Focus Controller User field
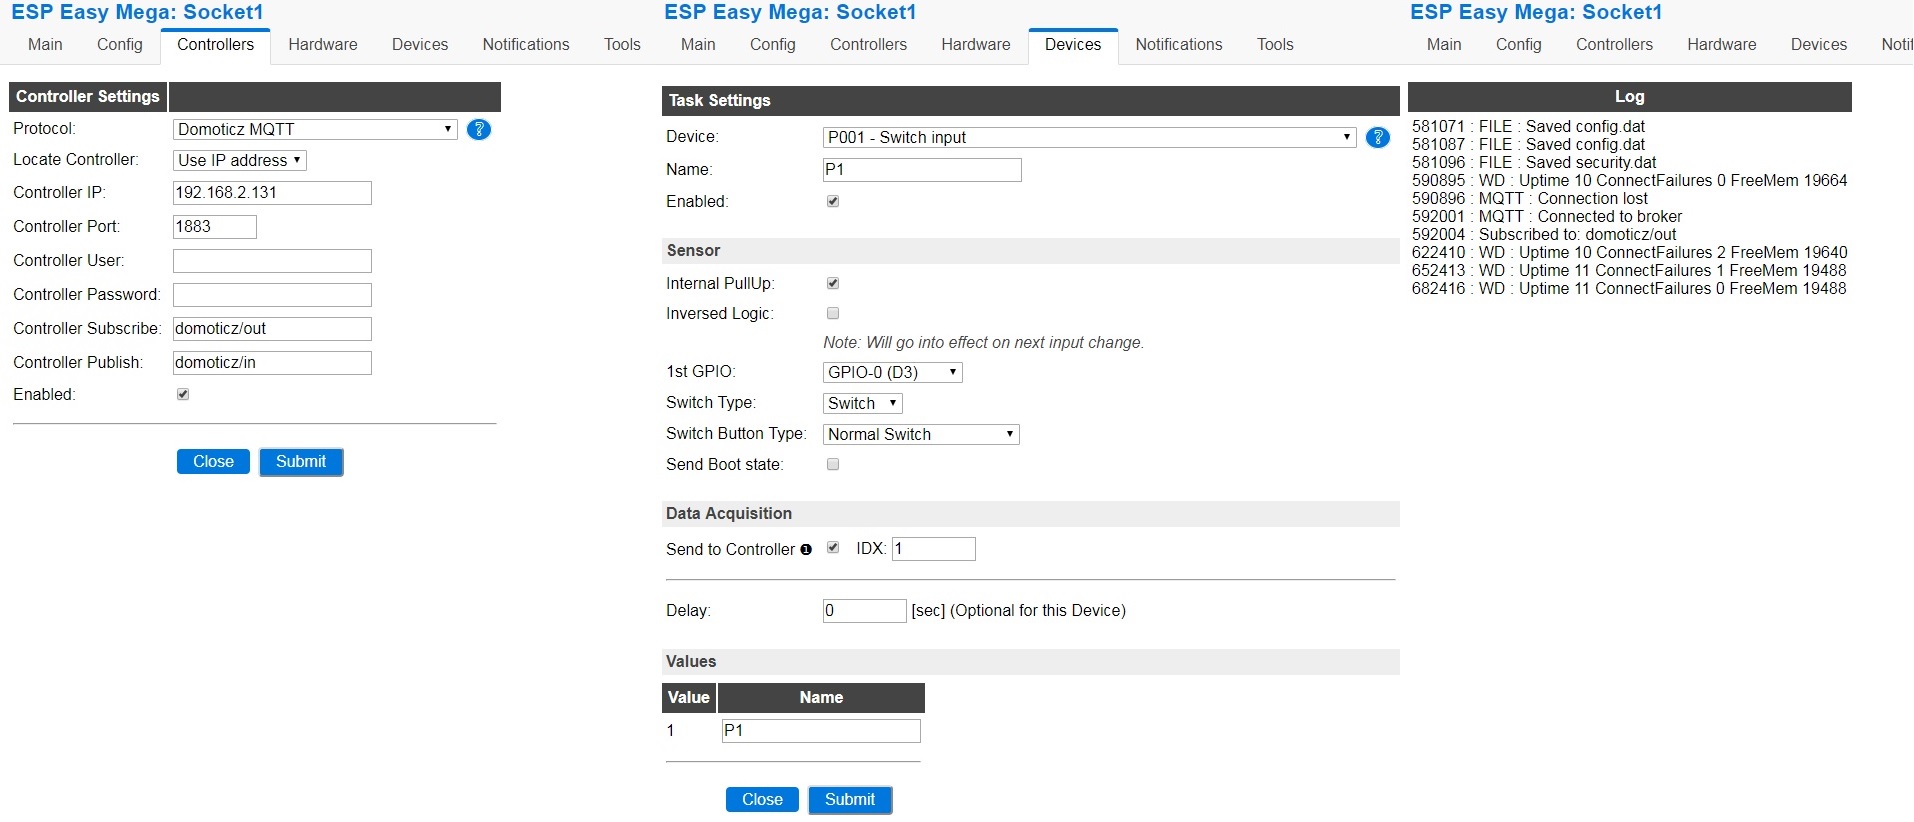 272,261
